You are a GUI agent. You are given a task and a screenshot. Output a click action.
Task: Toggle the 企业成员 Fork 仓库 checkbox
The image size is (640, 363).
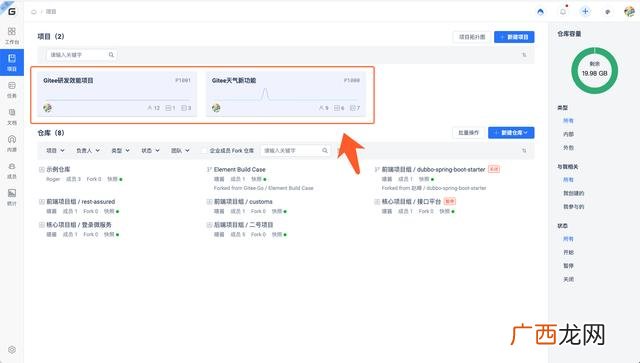click(204, 151)
